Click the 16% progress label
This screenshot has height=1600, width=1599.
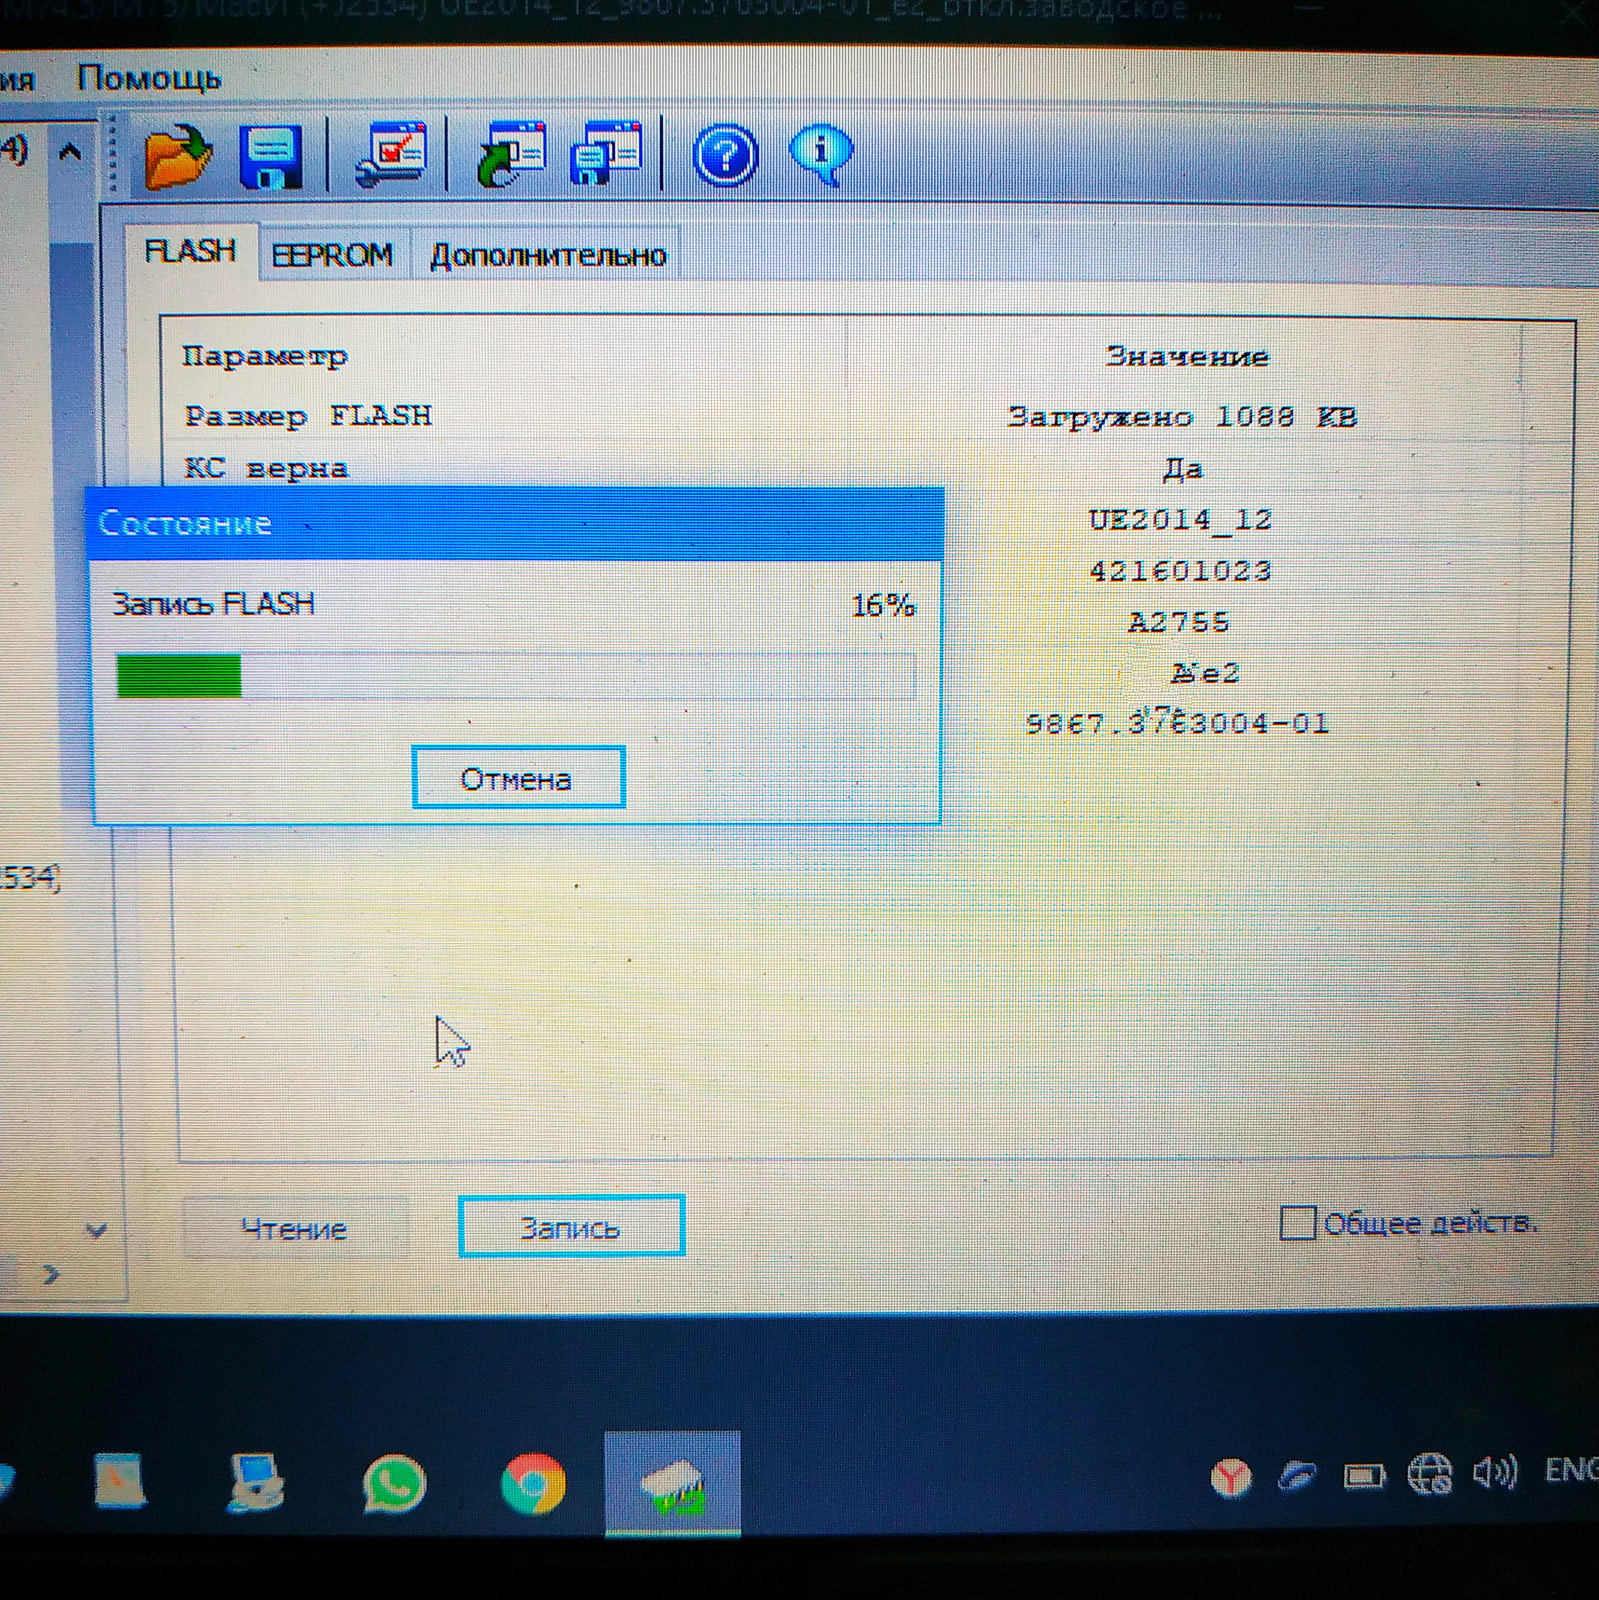883,604
